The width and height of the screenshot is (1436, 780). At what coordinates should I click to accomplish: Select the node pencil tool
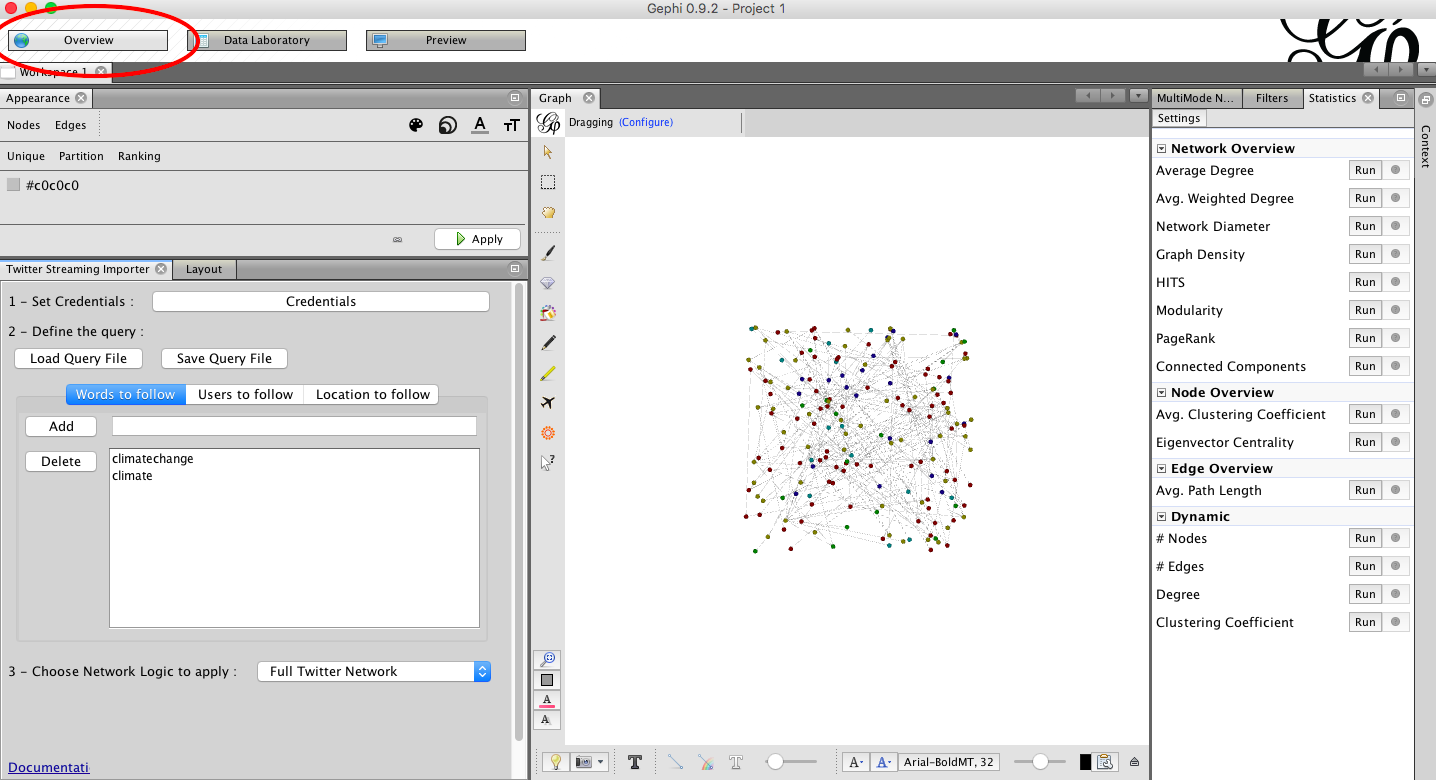548,343
